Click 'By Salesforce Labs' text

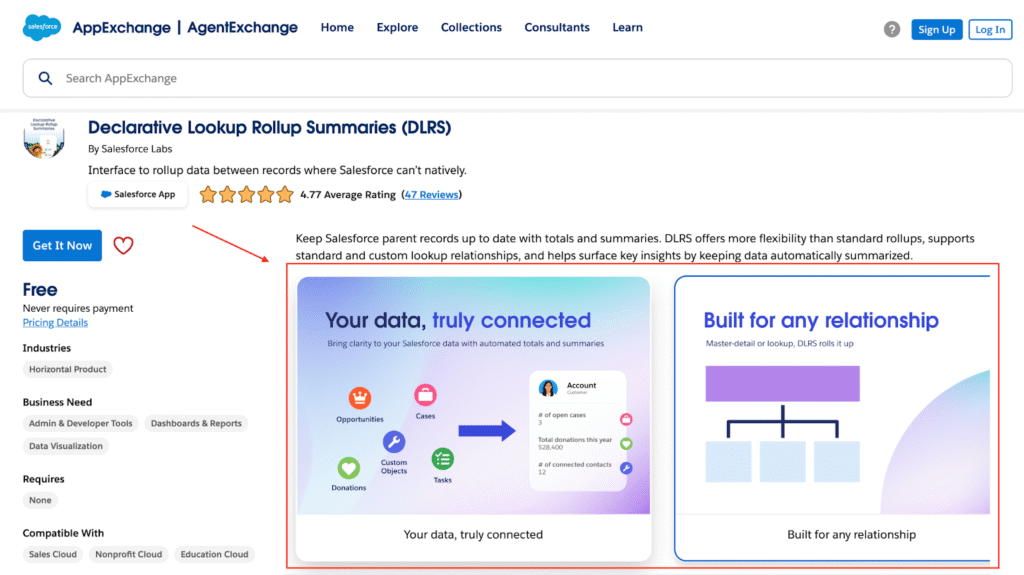tap(130, 149)
